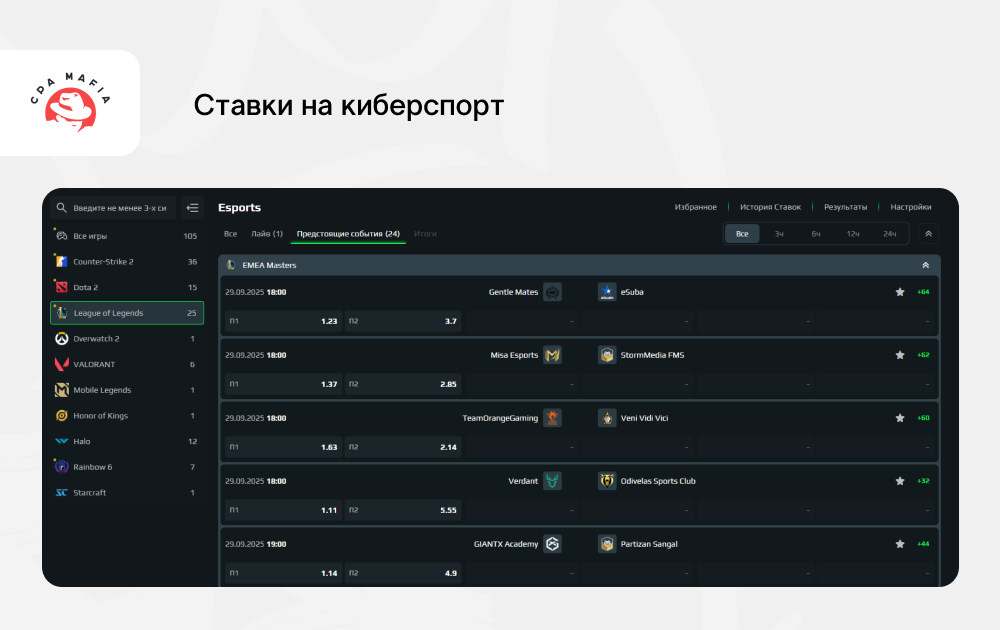The image size is (1000, 630).
Task: Select the Dota 2 icon in sidebar
Action: click(62, 287)
